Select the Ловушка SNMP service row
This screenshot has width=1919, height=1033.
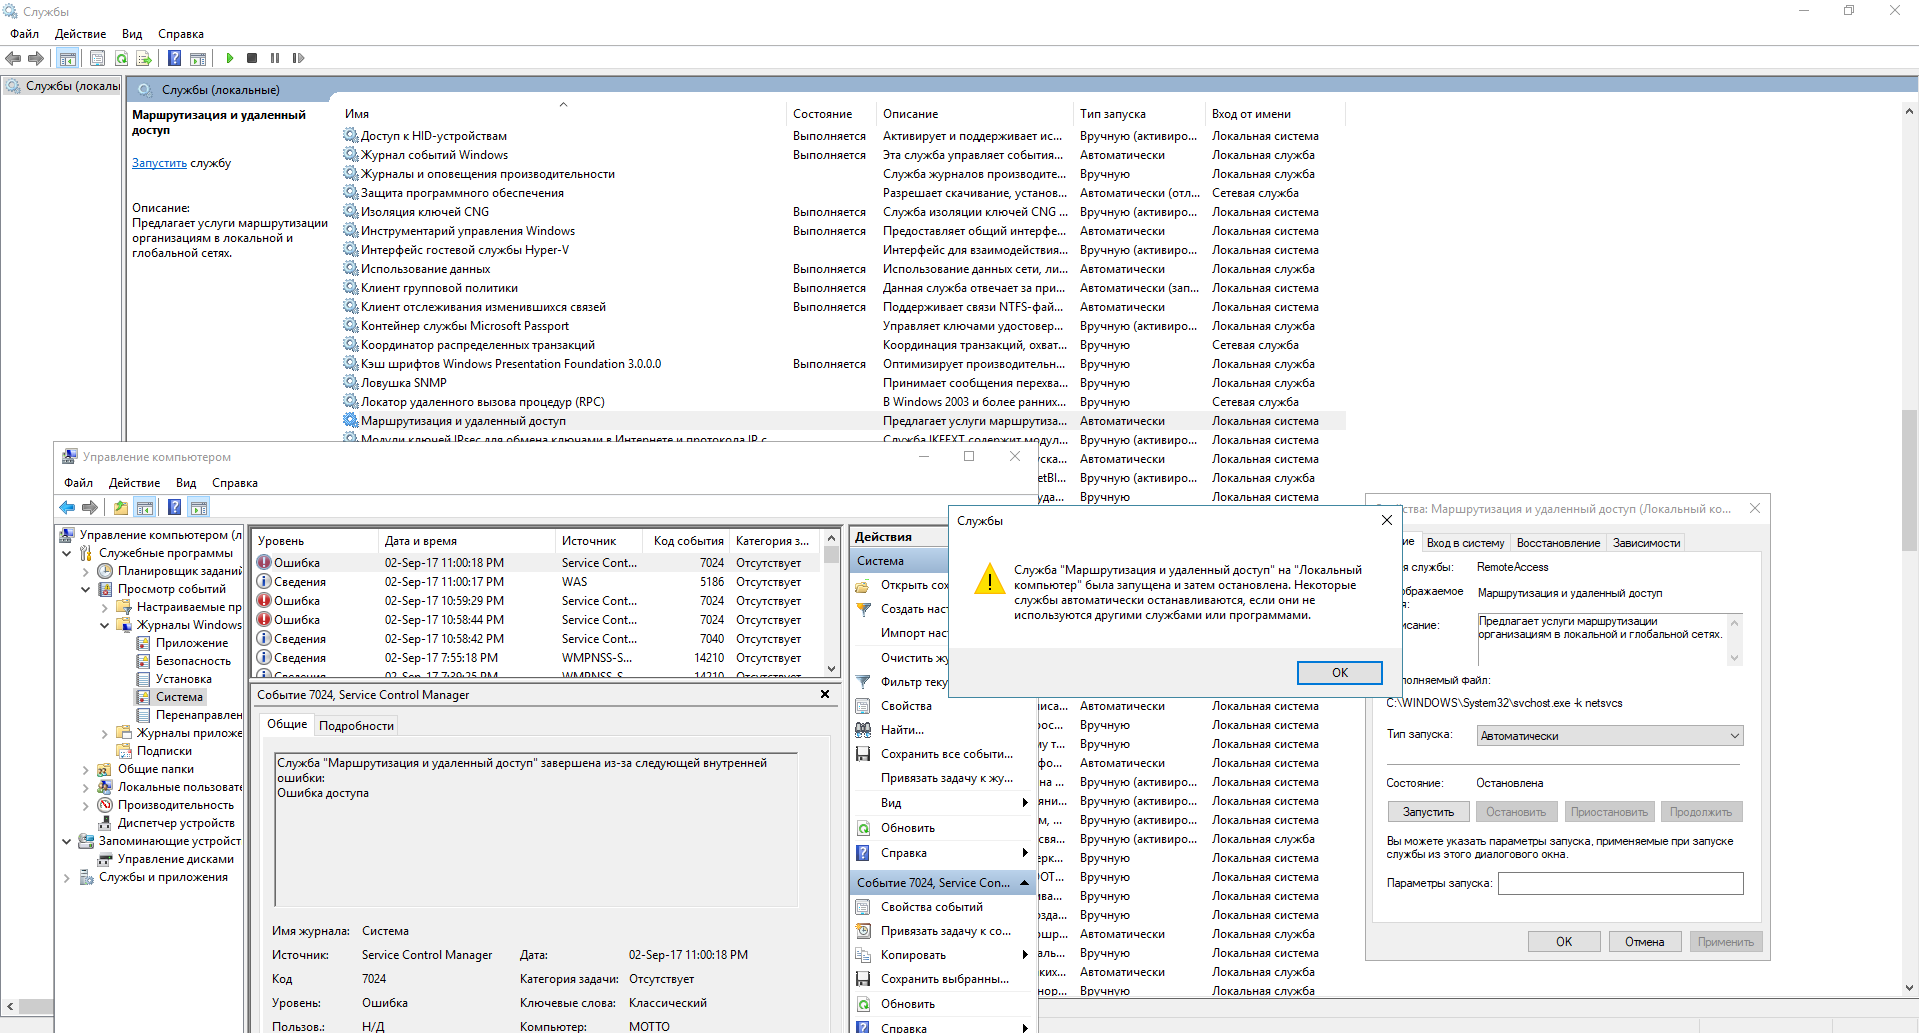[844, 383]
